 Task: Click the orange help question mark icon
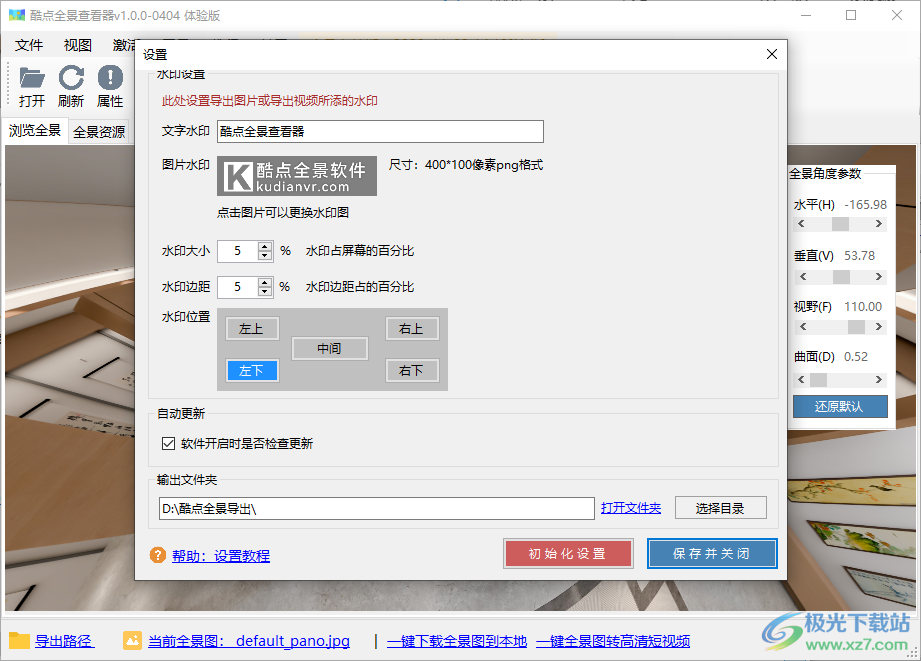pos(157,555)
